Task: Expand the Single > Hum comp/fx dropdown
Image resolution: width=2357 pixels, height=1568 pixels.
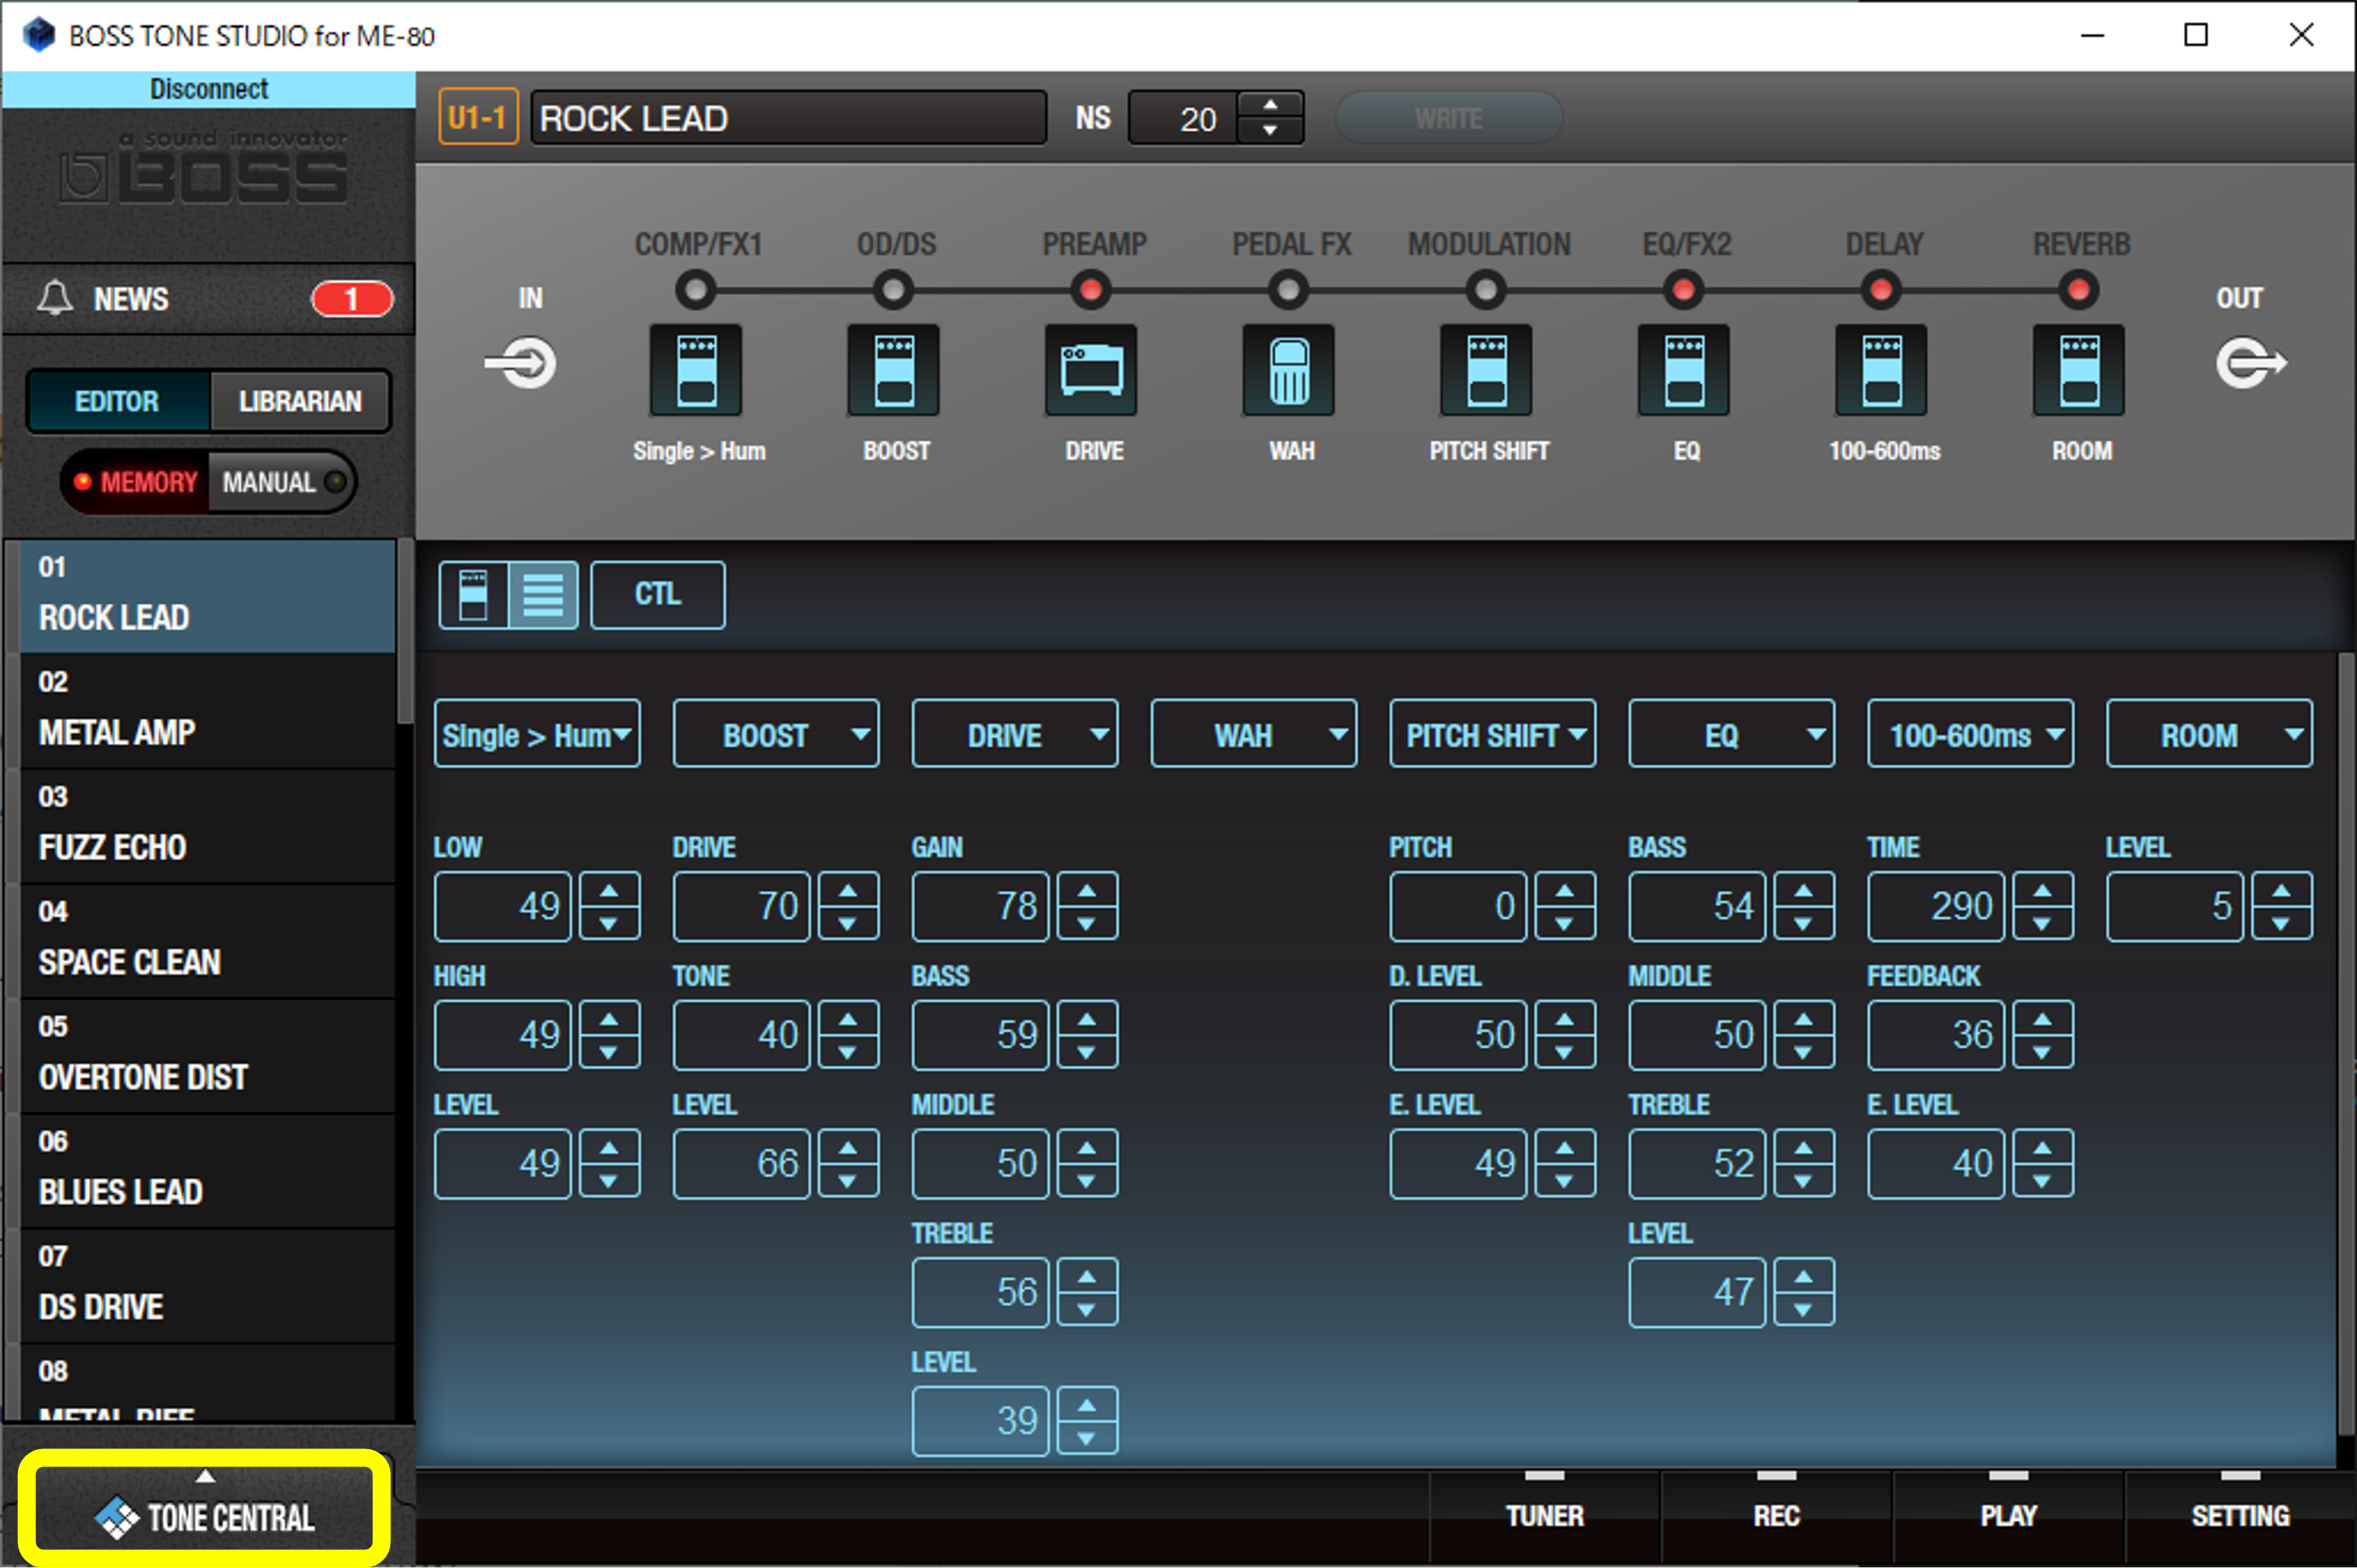Action: tap(532, 733)
